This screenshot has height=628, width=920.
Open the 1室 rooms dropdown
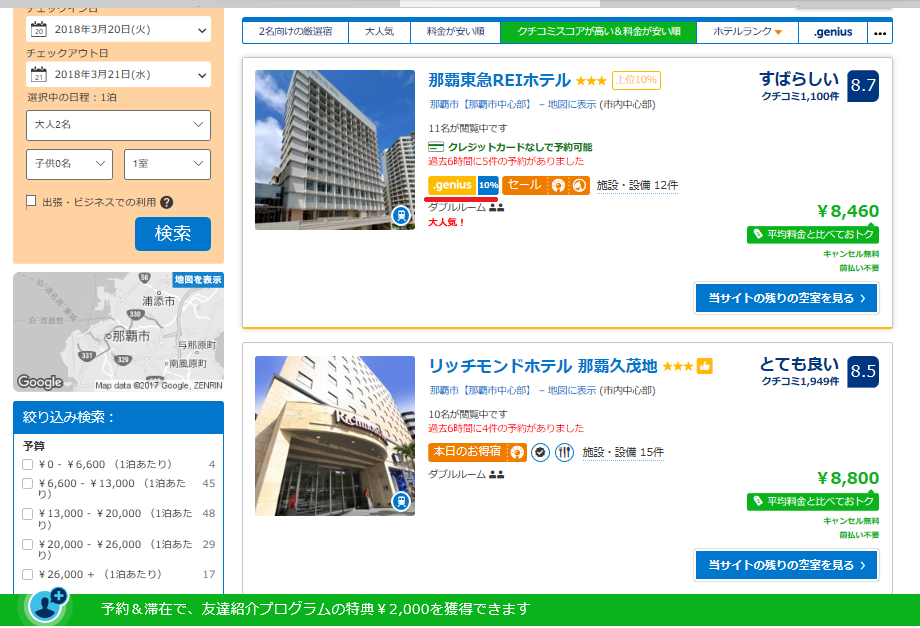click(x=167, y=164)
